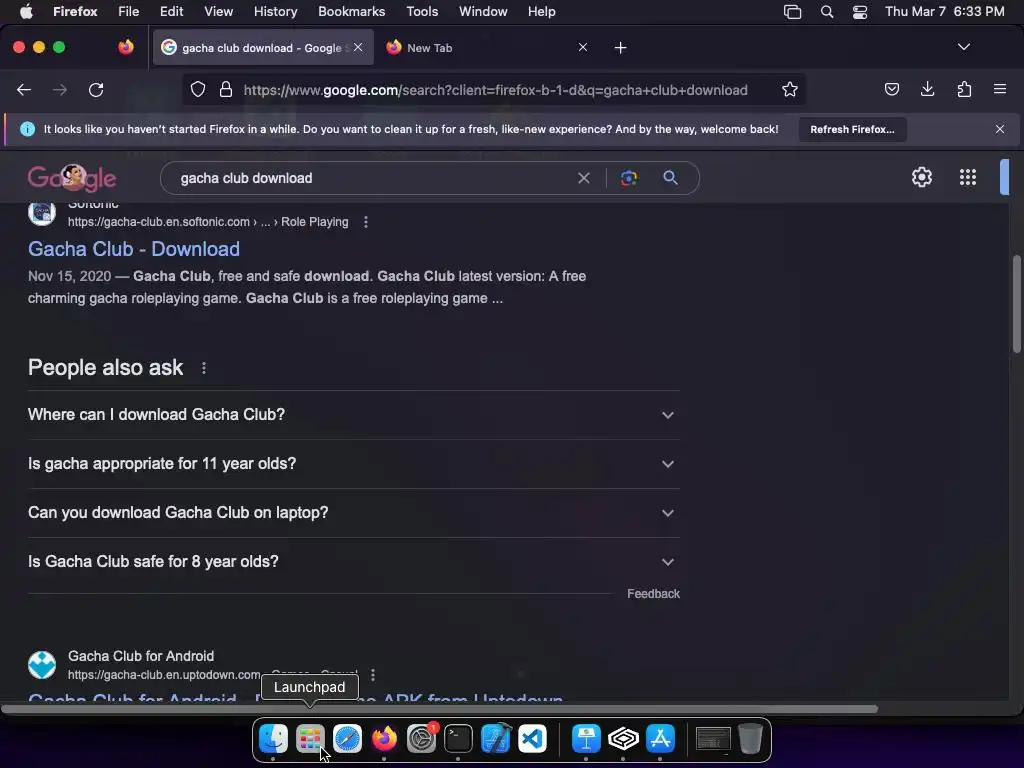1024x768 pixels.
Task: Open Xcode from the Dock
Action: coord(496,739)
